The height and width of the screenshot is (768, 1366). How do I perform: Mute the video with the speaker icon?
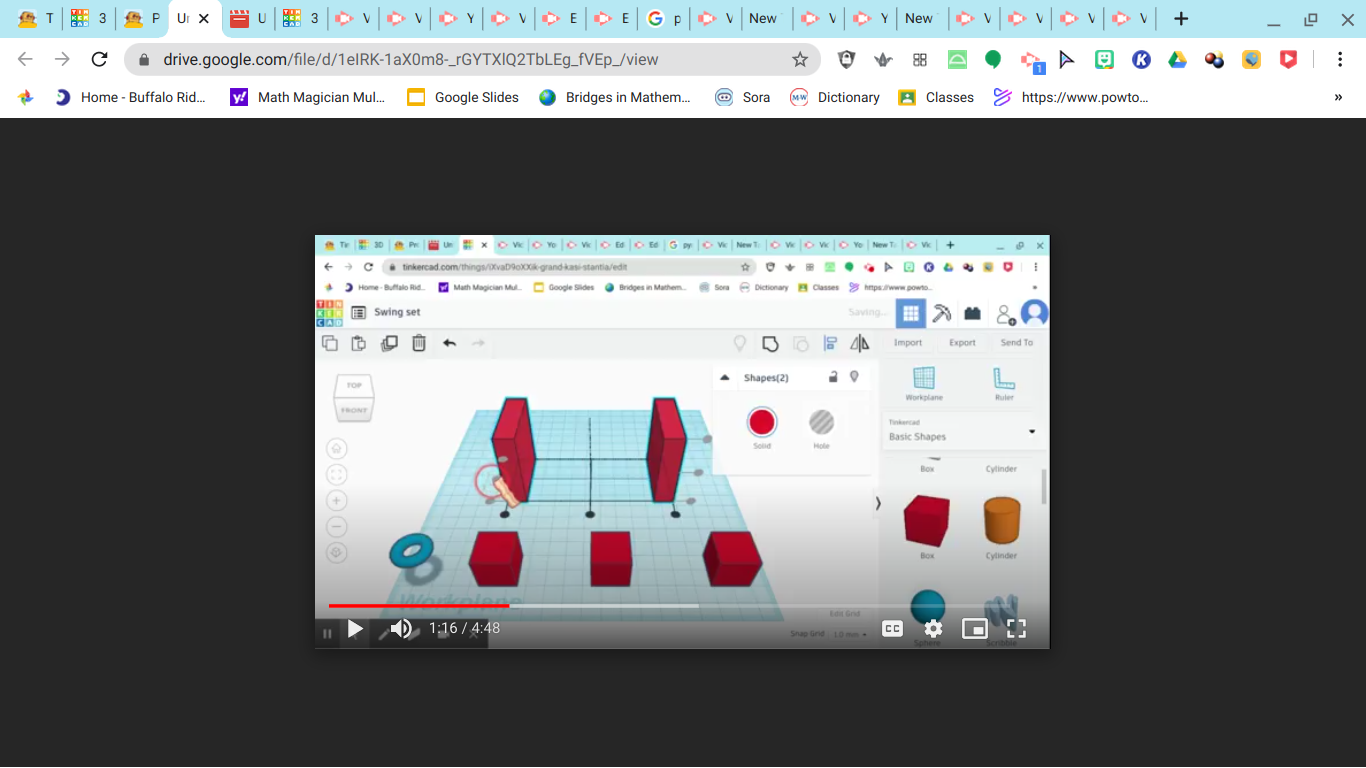tap(401, 629)
